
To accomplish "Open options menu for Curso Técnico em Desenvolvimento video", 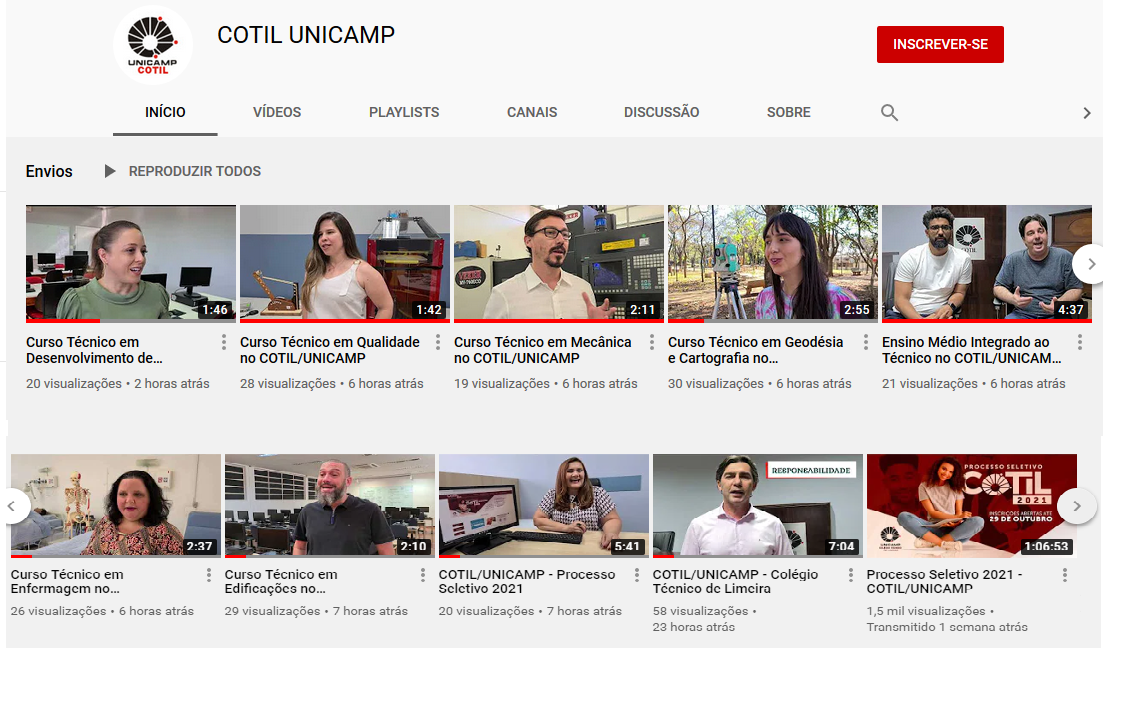I will (x=224, y=342).
